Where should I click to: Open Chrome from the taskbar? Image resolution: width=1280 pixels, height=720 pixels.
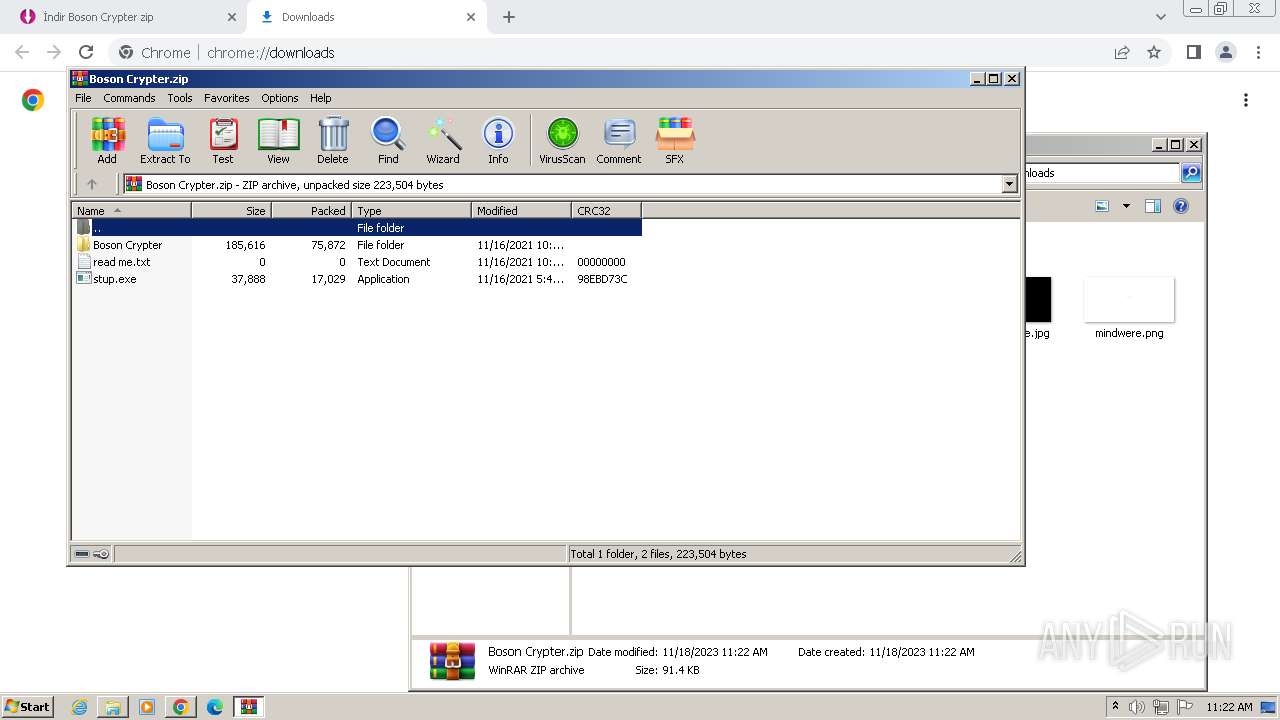(x=181, y=707)
